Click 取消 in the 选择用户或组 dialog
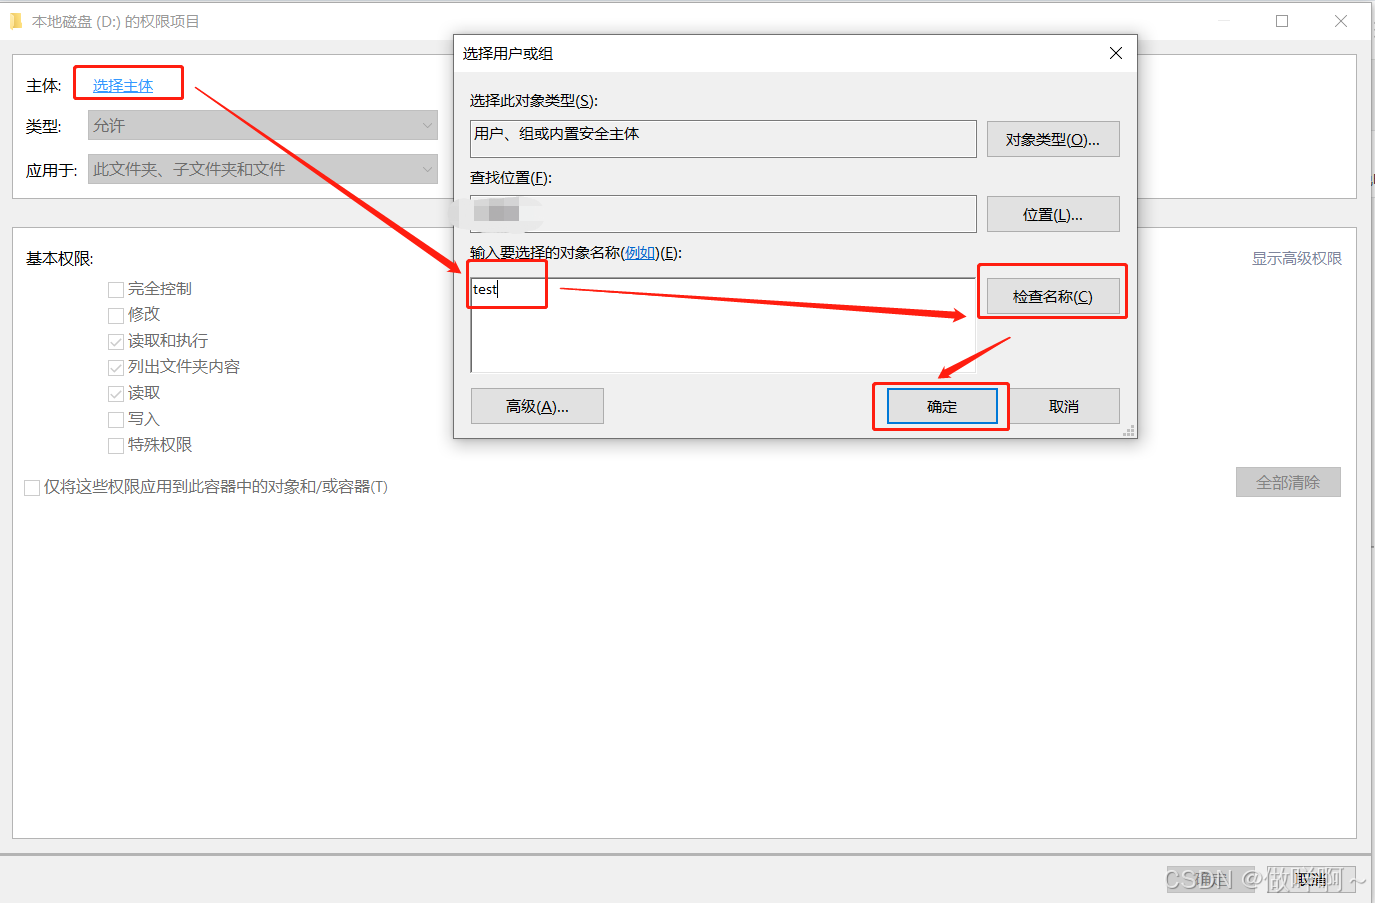The image size is (1375, 903). coord(1064,406)
